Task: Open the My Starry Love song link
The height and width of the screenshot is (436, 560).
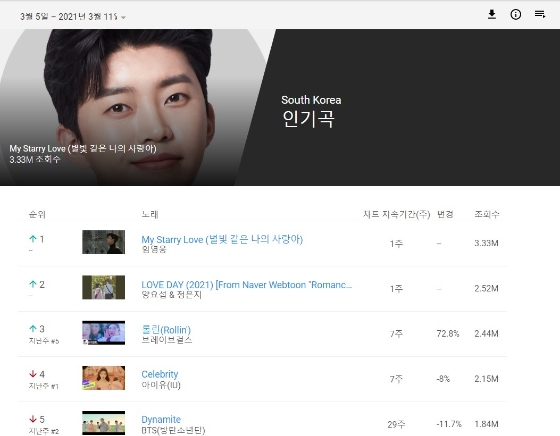Action: point(222,239)
